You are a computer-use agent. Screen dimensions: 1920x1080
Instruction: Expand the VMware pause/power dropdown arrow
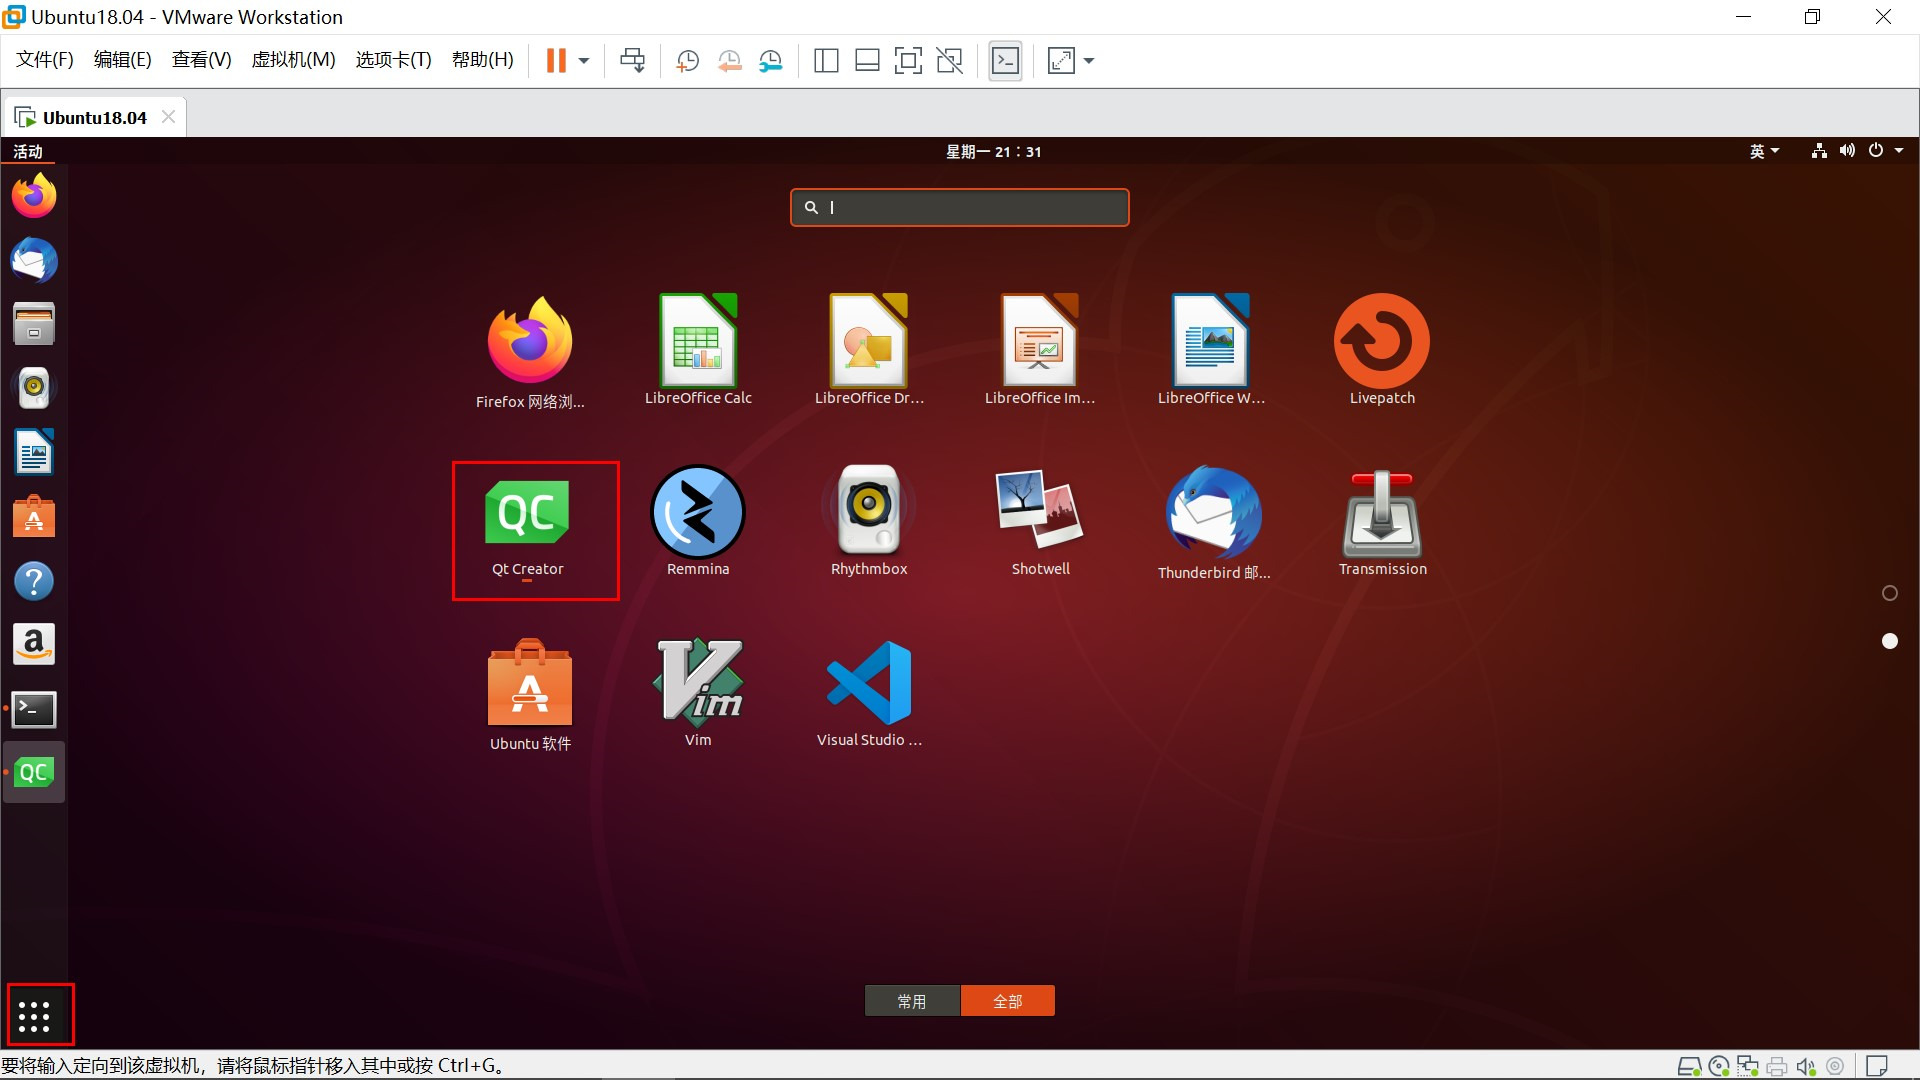point(584,61)
